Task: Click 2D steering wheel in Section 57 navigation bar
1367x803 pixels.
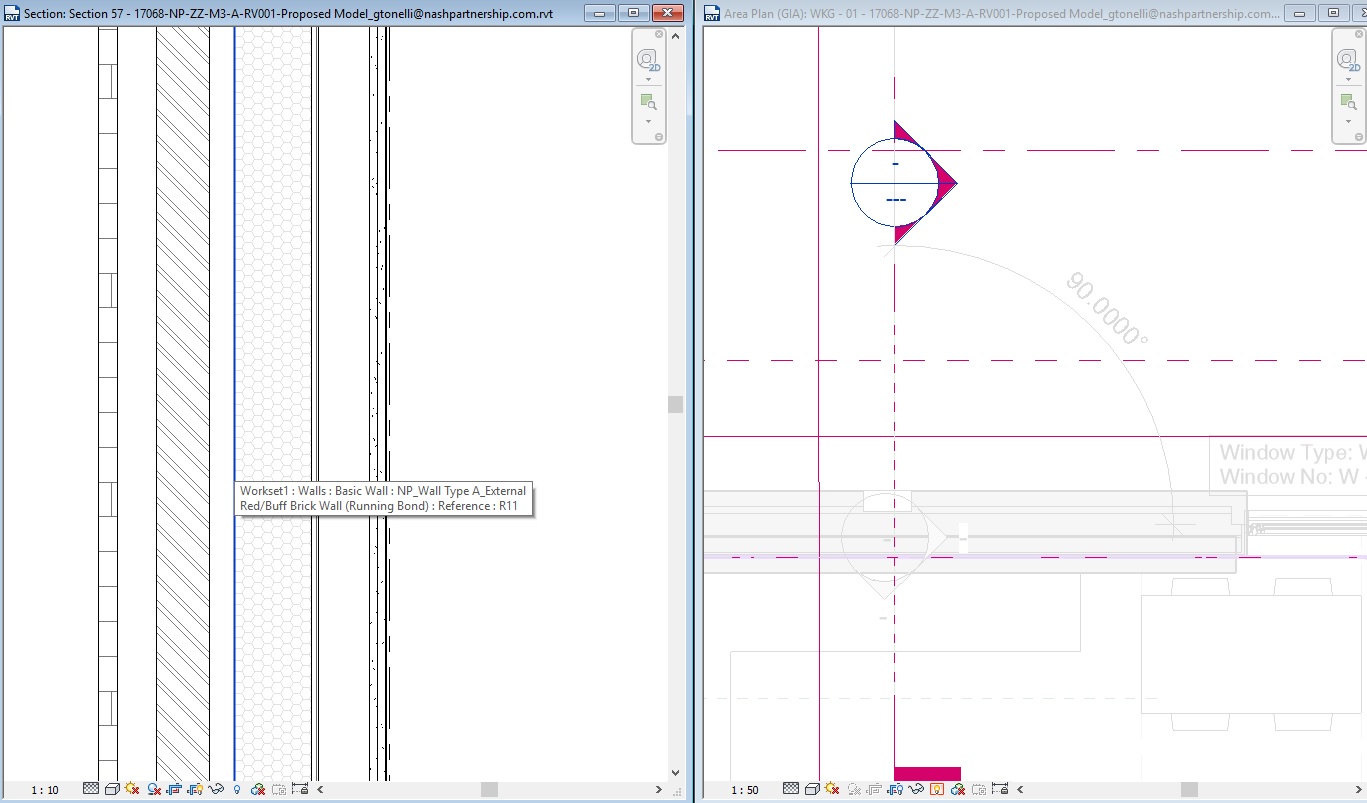Action: click(x=648, y=61)
